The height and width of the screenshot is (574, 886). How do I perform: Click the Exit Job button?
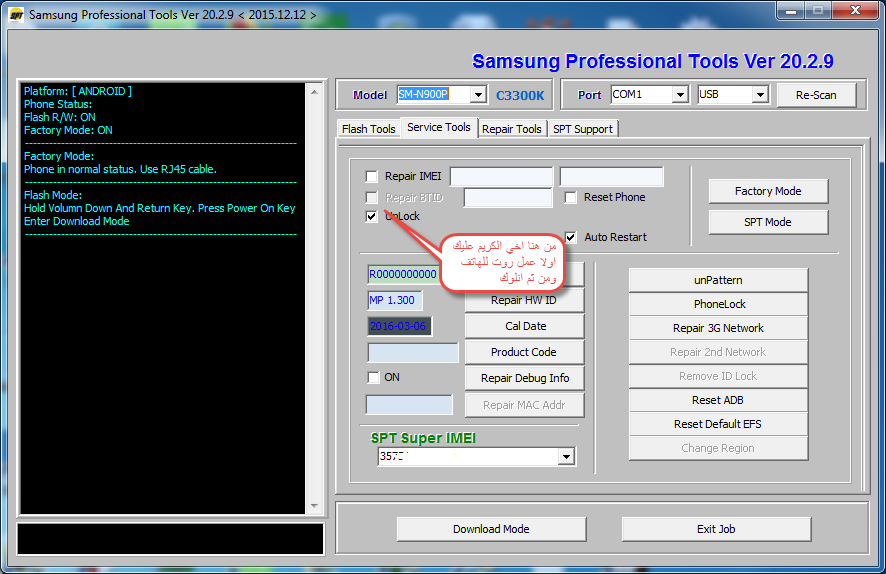point(716,529)
